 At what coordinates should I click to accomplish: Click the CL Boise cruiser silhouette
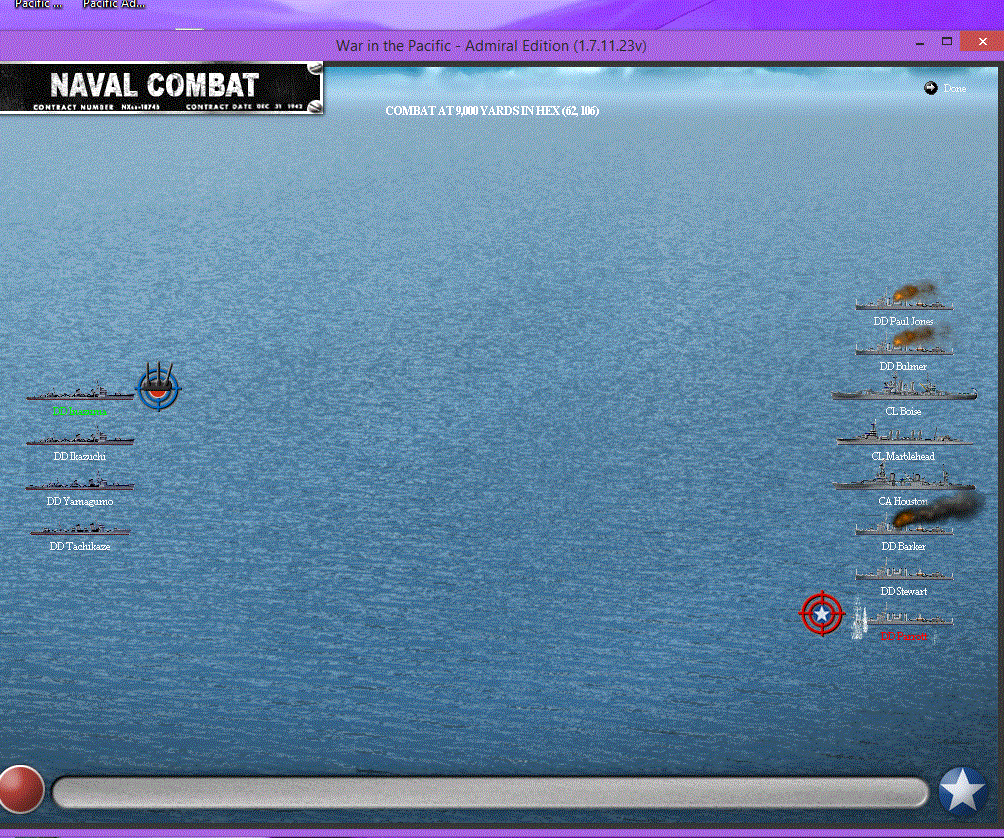[x=904, y=388]
